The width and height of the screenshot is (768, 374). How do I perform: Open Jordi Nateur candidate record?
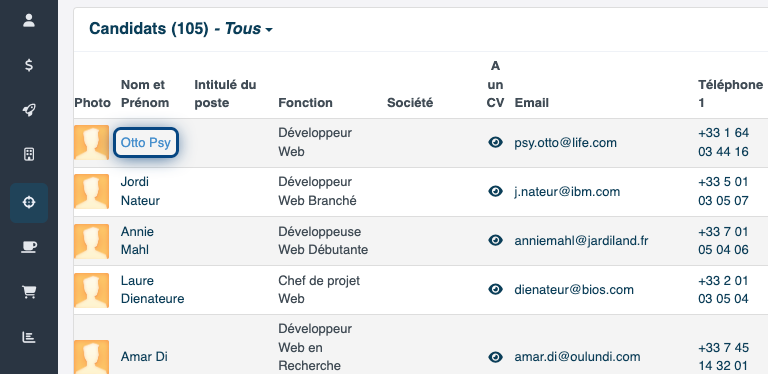140,191
